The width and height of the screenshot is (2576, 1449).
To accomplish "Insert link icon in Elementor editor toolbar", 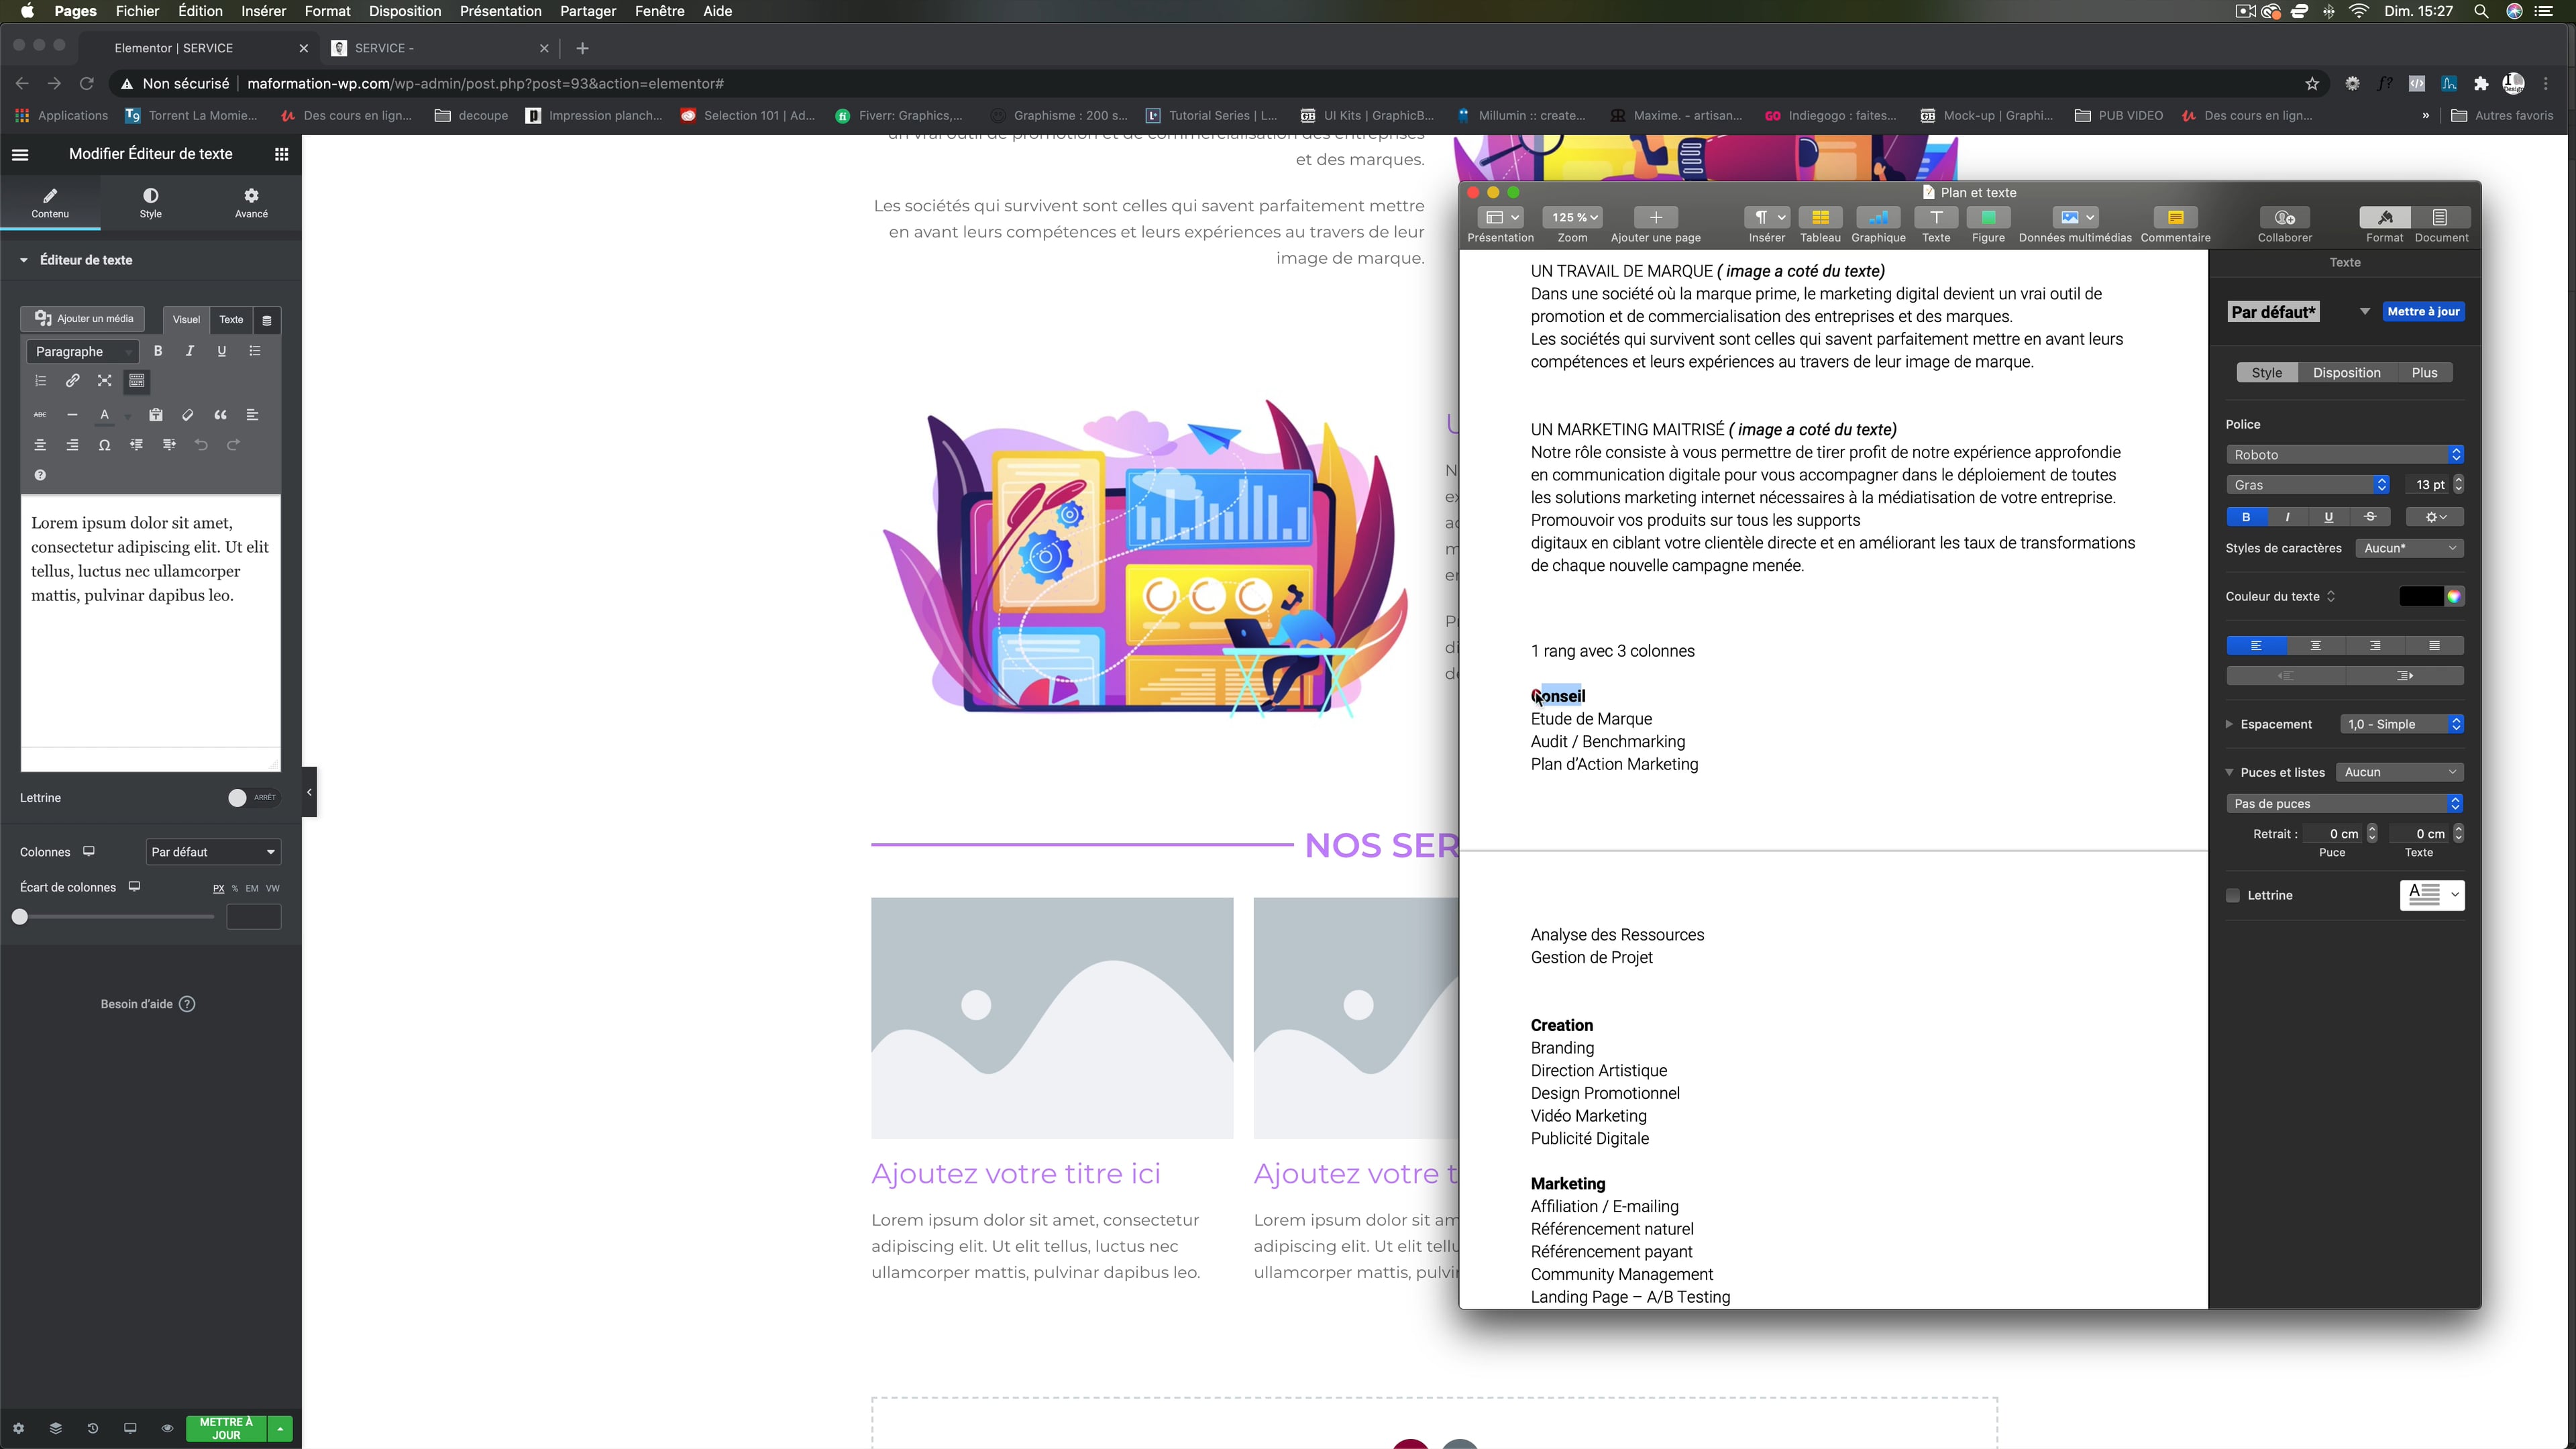I will click(x=72, y=381).
